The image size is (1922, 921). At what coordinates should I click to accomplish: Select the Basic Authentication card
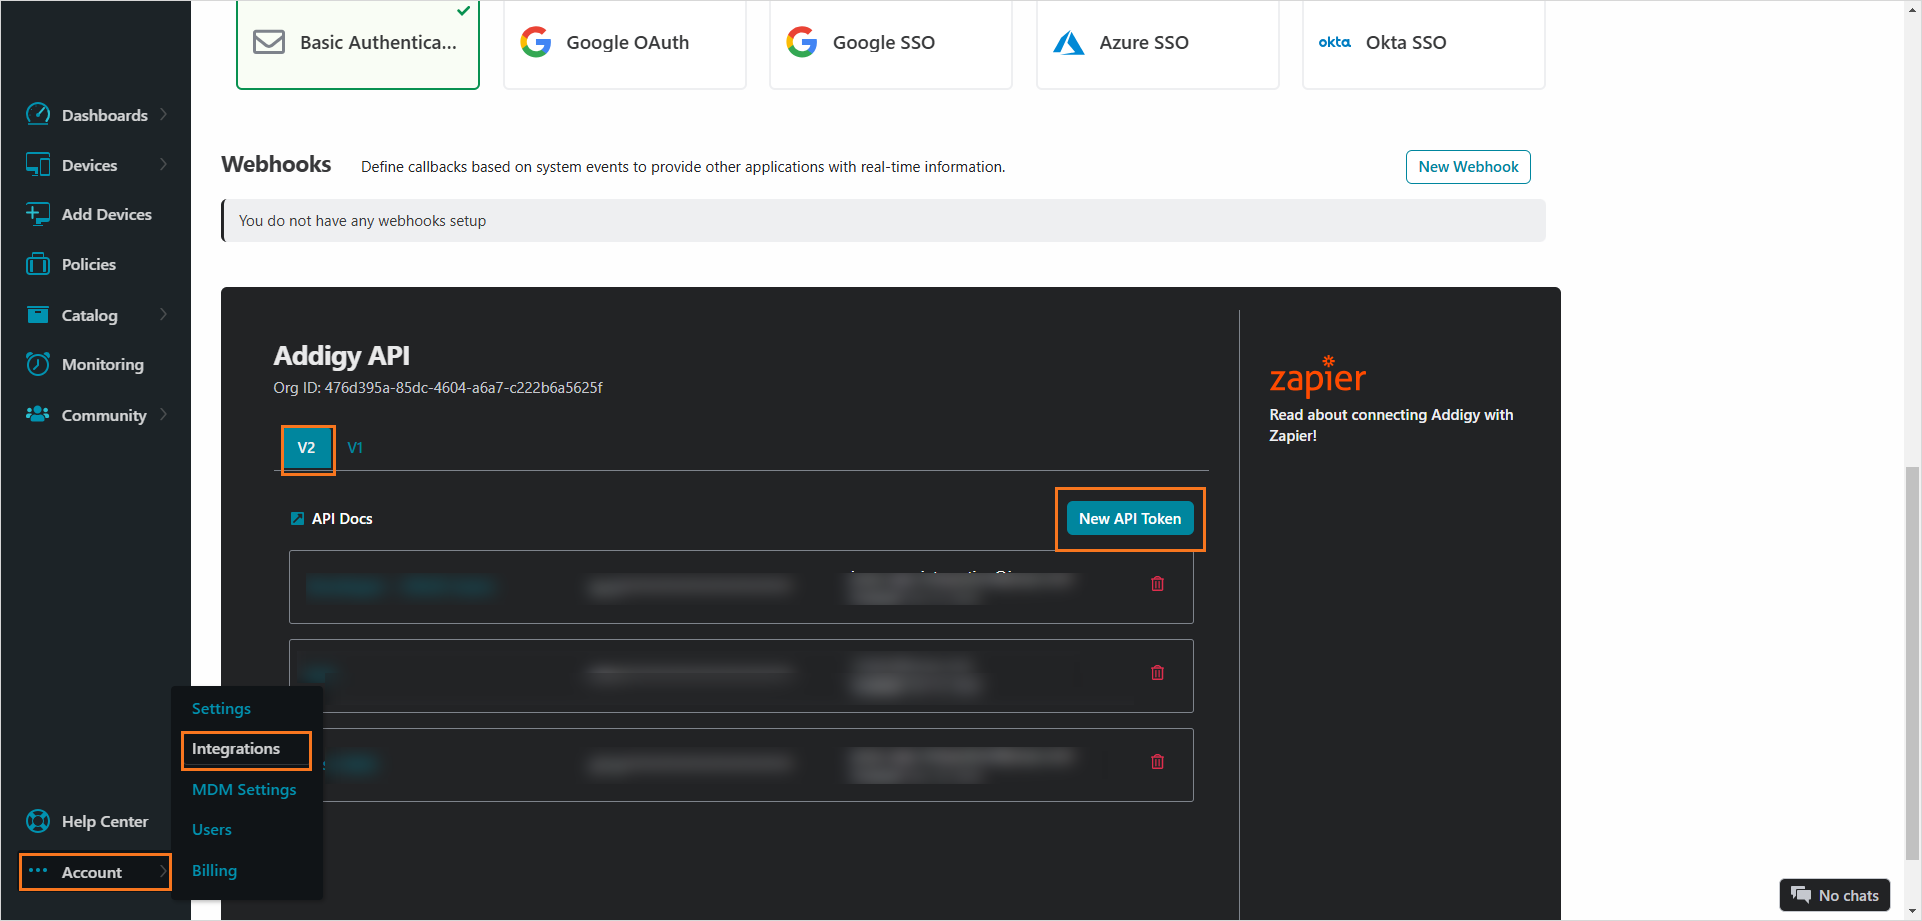(358, 43)
